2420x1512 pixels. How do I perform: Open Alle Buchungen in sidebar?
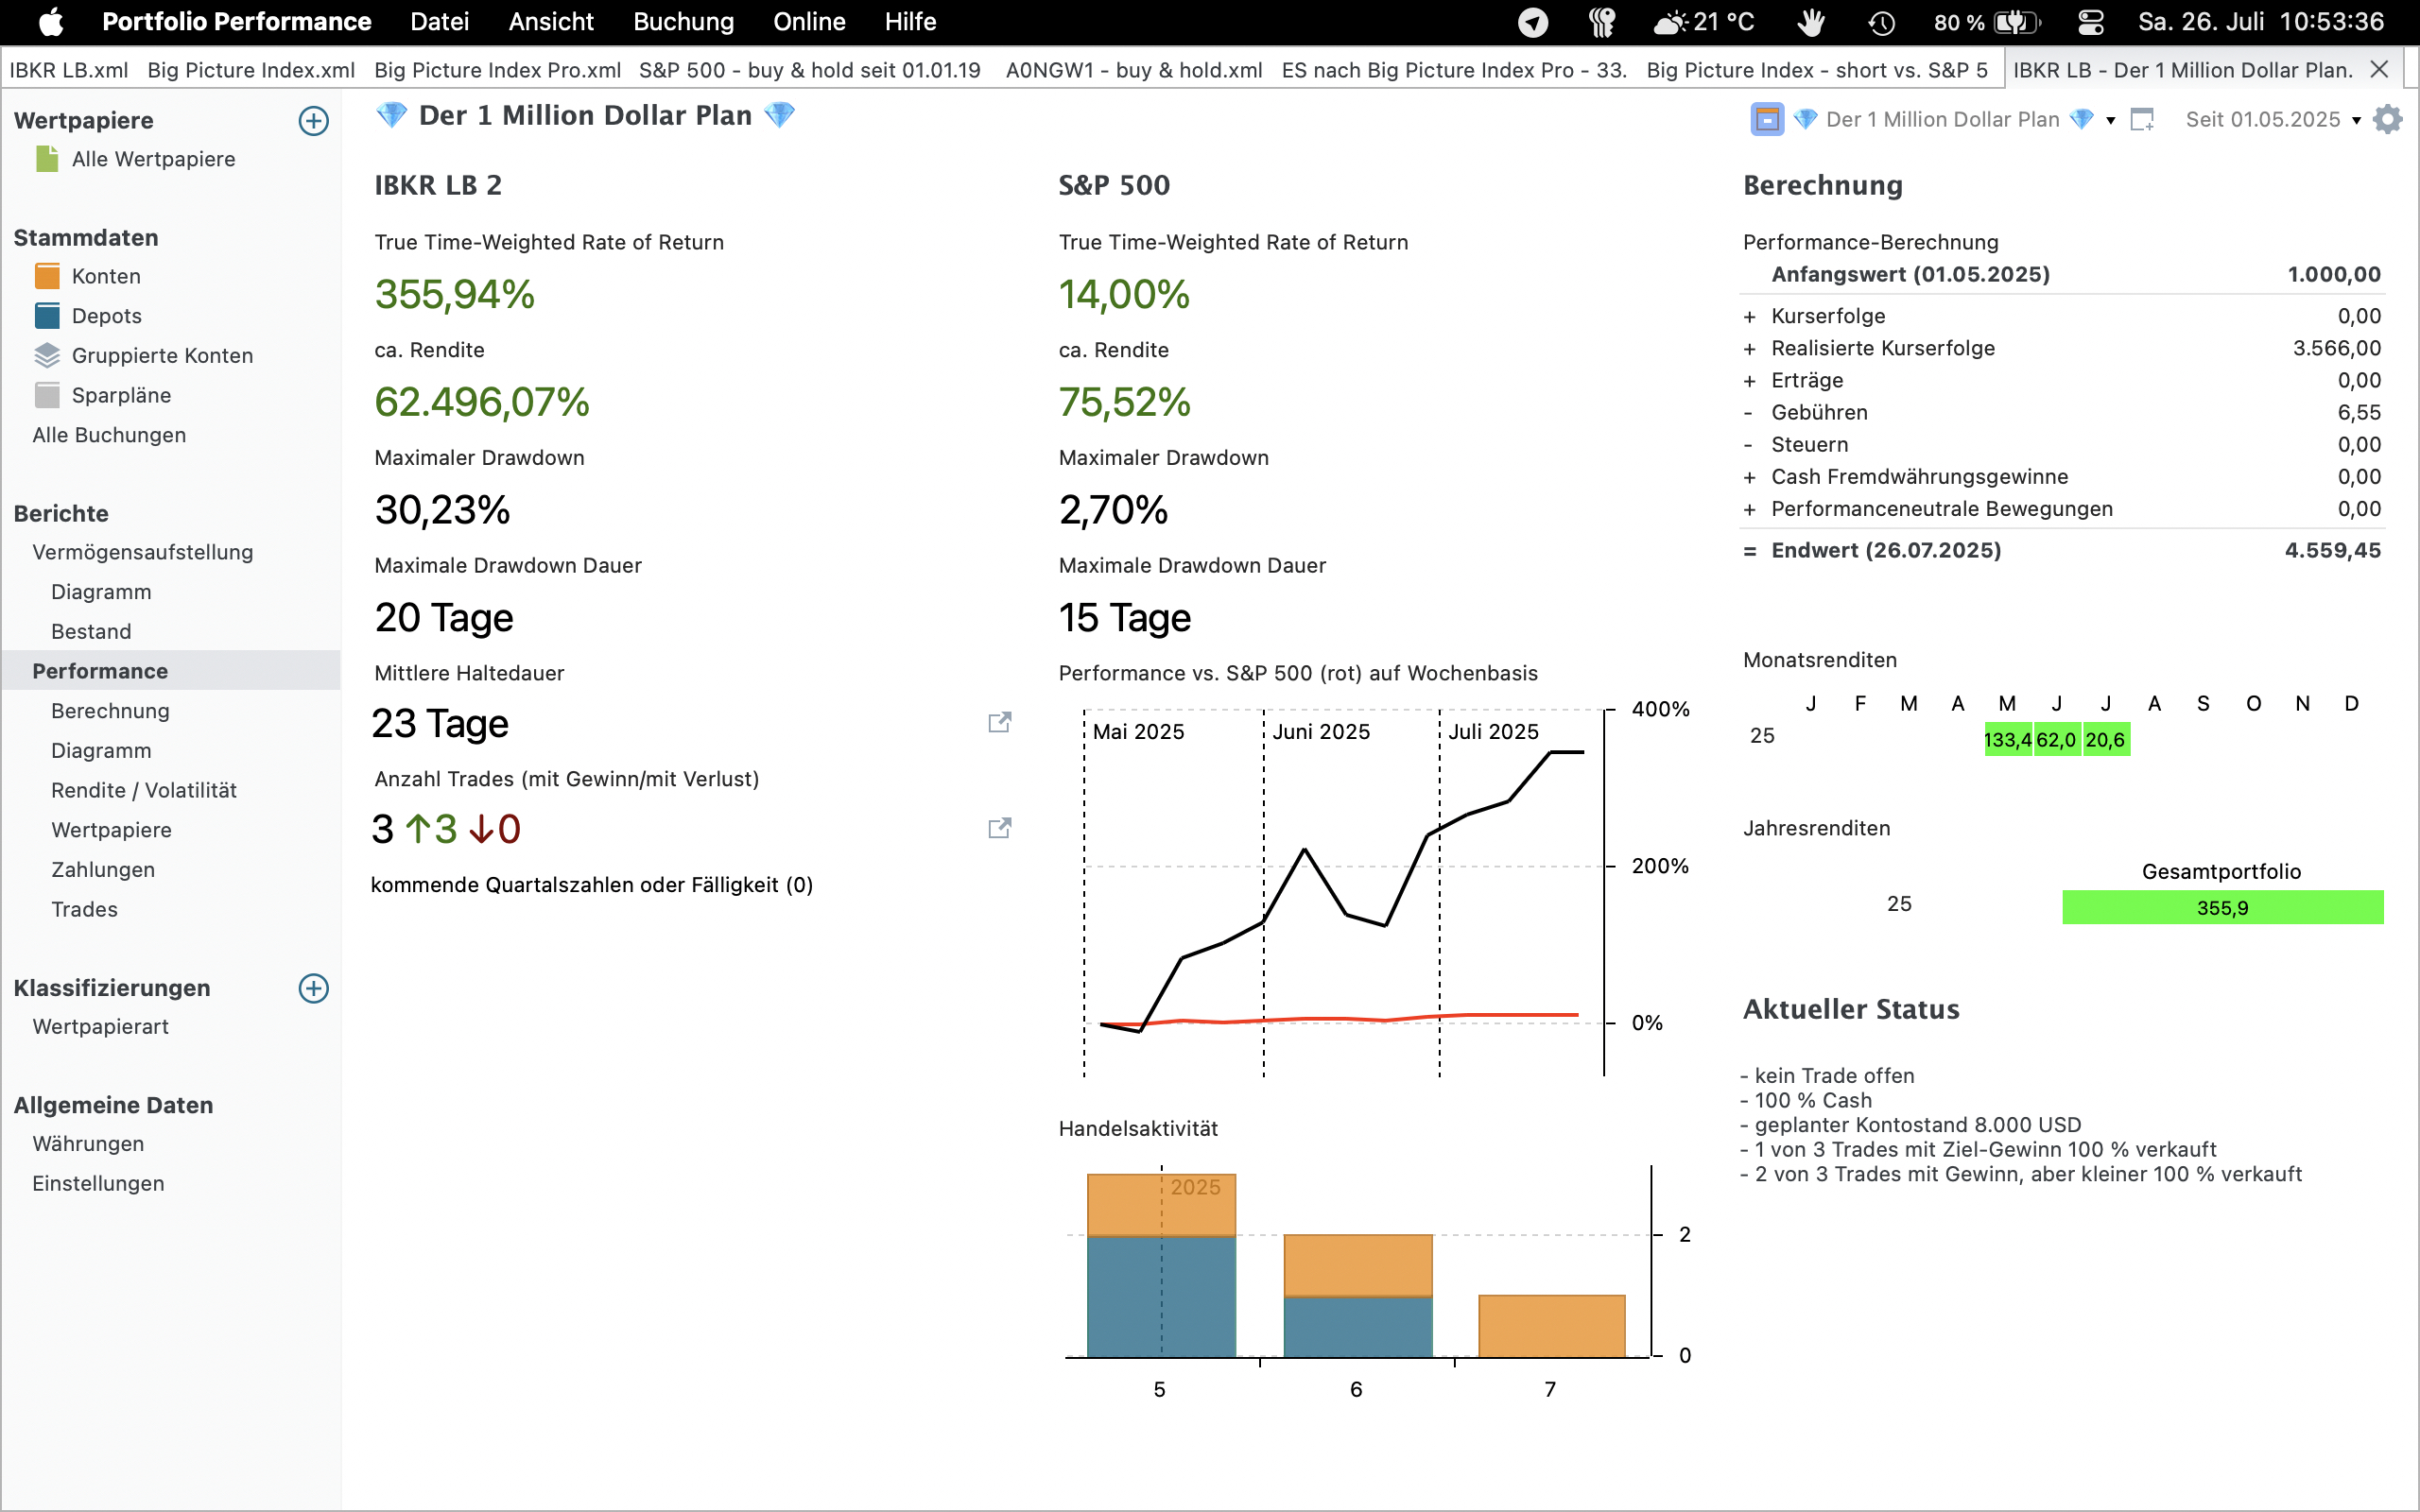point(109,435)
